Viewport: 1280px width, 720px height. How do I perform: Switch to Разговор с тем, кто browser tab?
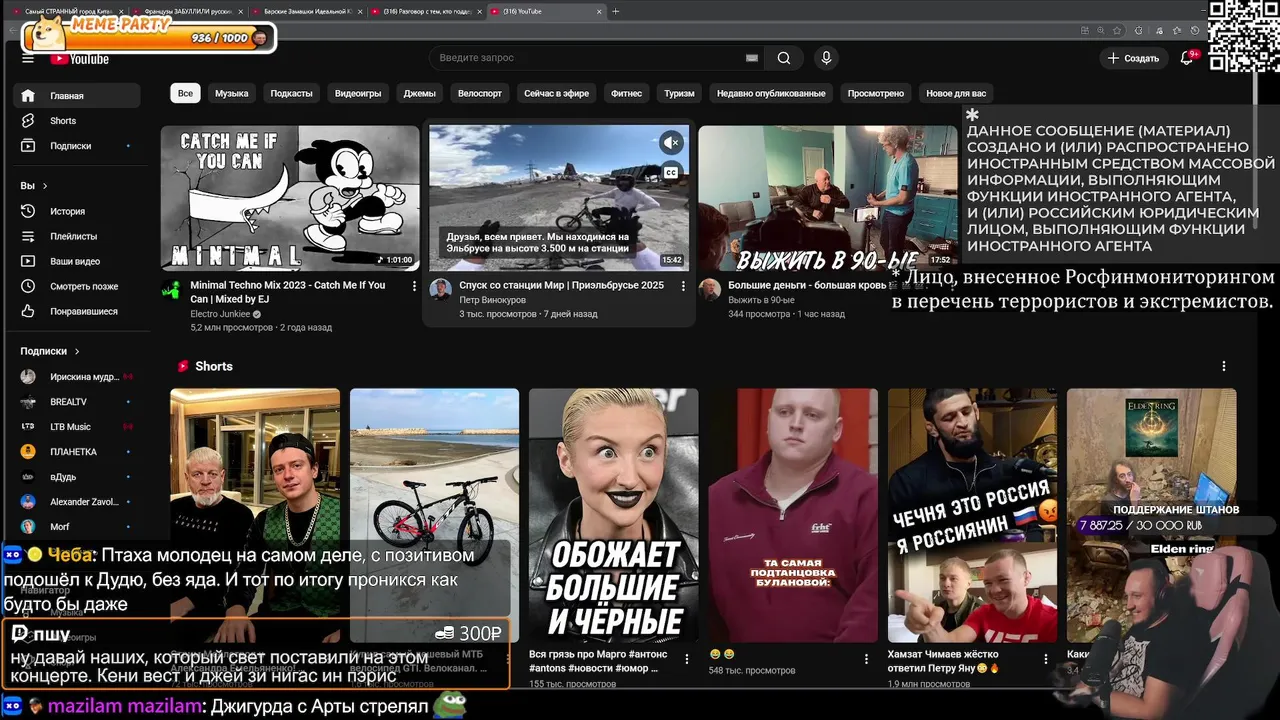click(426, 11)
